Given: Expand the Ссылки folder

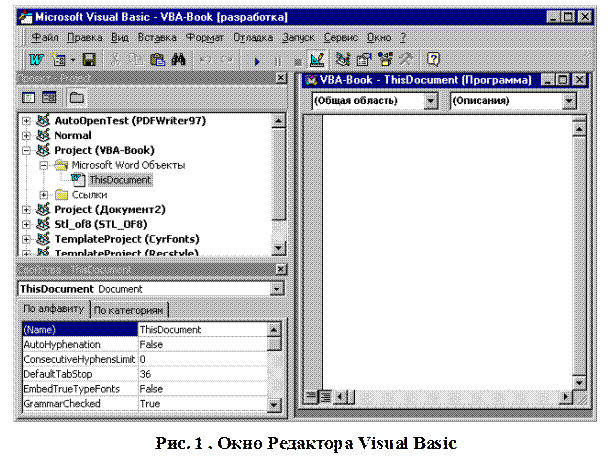Looking at the screenshot, I should 44,194.
